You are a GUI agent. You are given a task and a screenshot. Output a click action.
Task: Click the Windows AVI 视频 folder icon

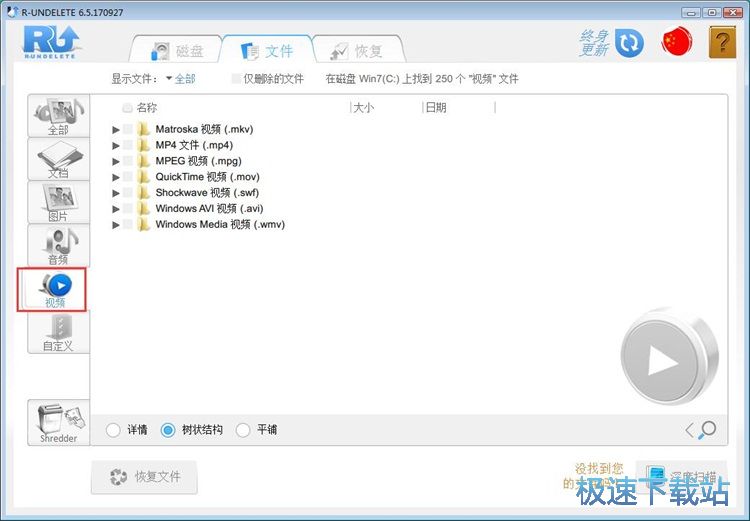(x=143, y=208)
